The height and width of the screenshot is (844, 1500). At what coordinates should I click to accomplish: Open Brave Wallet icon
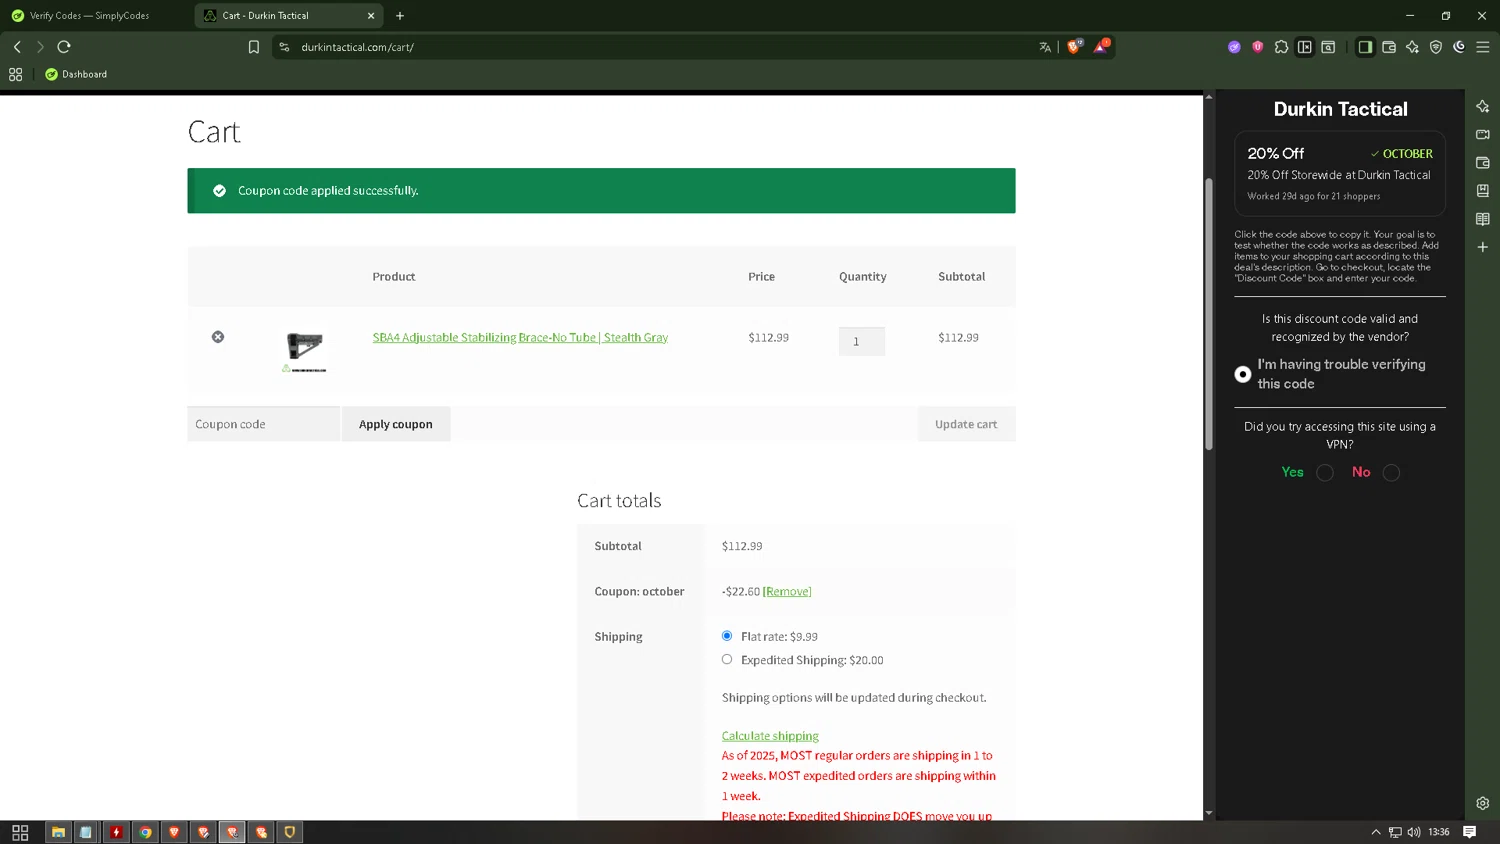[1389, 47]
